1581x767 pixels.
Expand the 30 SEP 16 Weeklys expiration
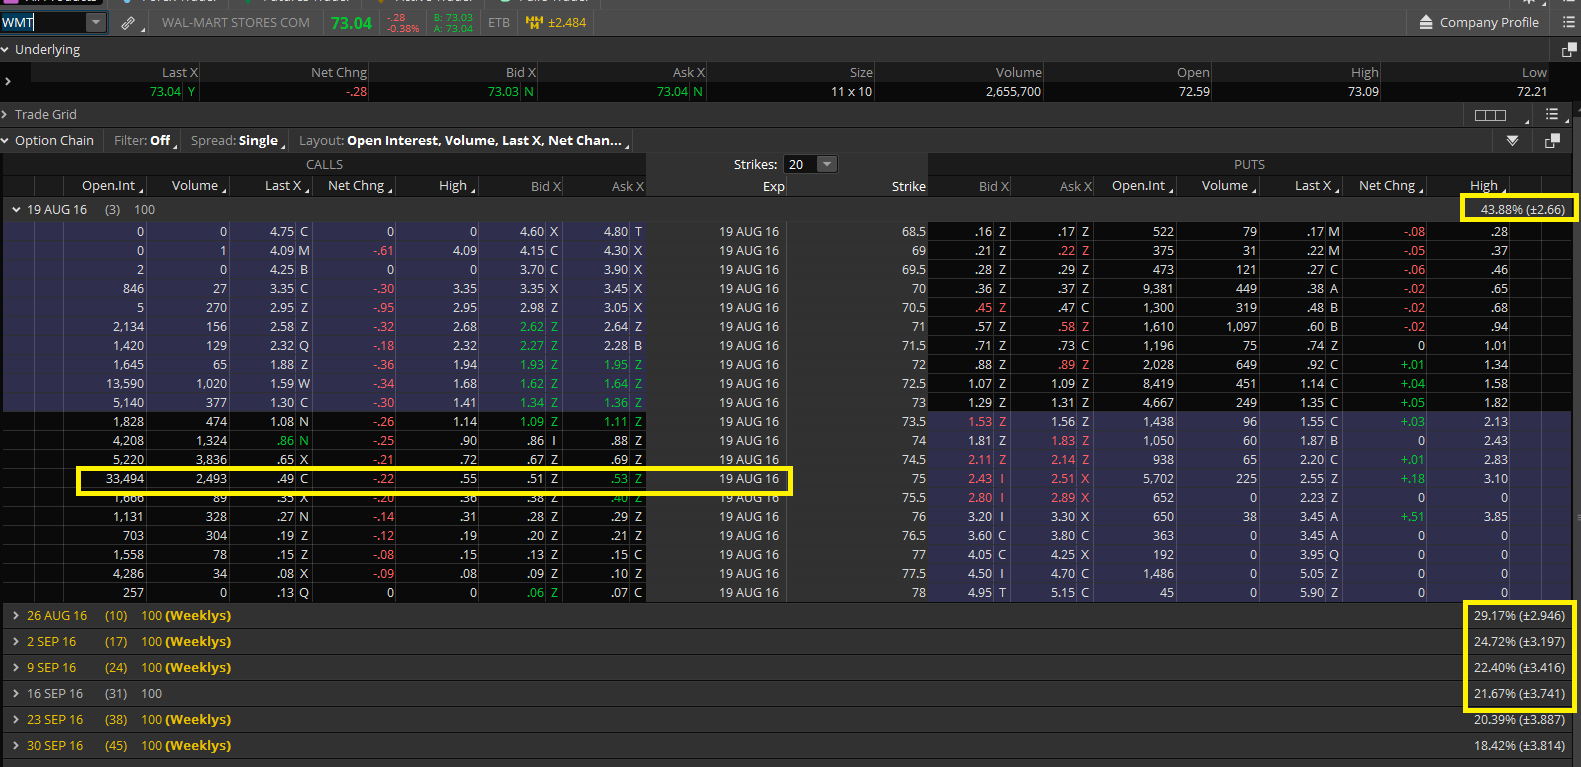coord(16,746)
